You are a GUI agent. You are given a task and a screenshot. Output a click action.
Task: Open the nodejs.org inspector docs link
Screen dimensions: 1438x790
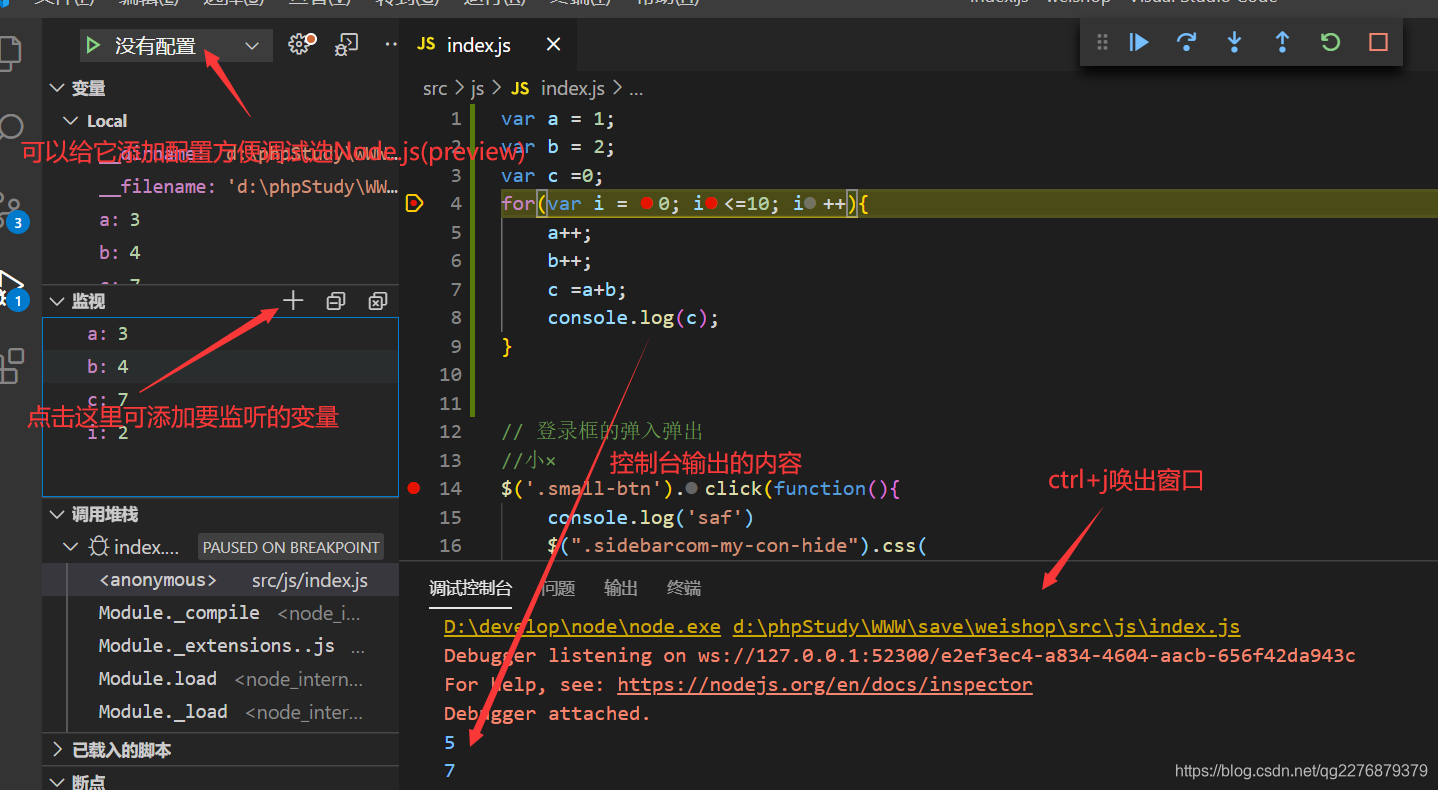click(x=825, y=685)
